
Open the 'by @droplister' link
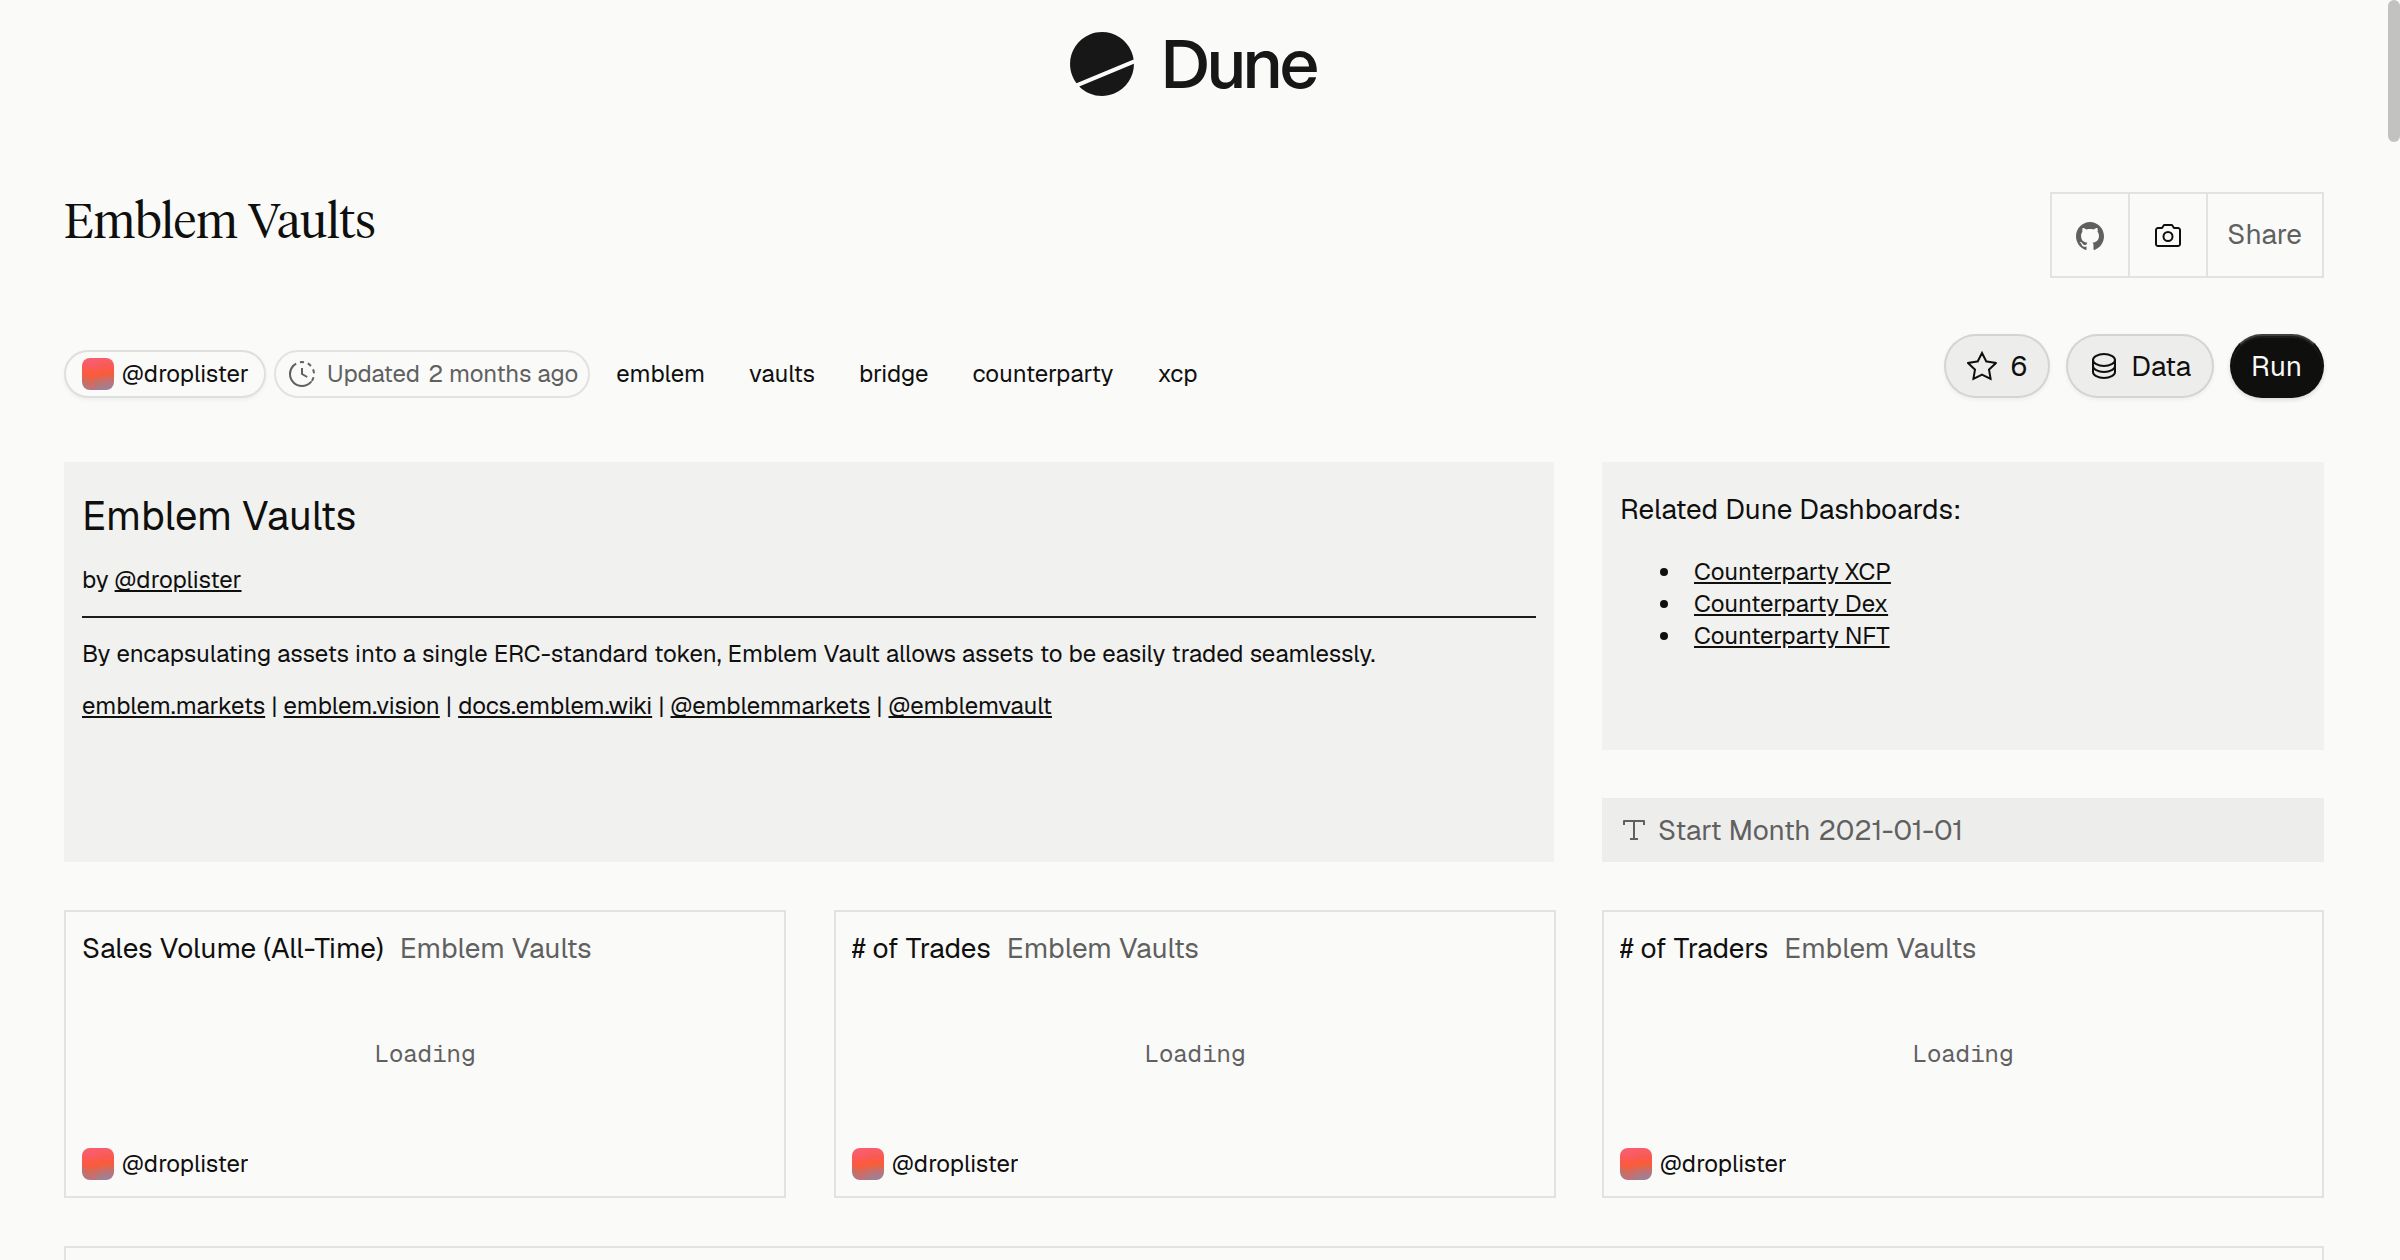(x=177, y=580)
